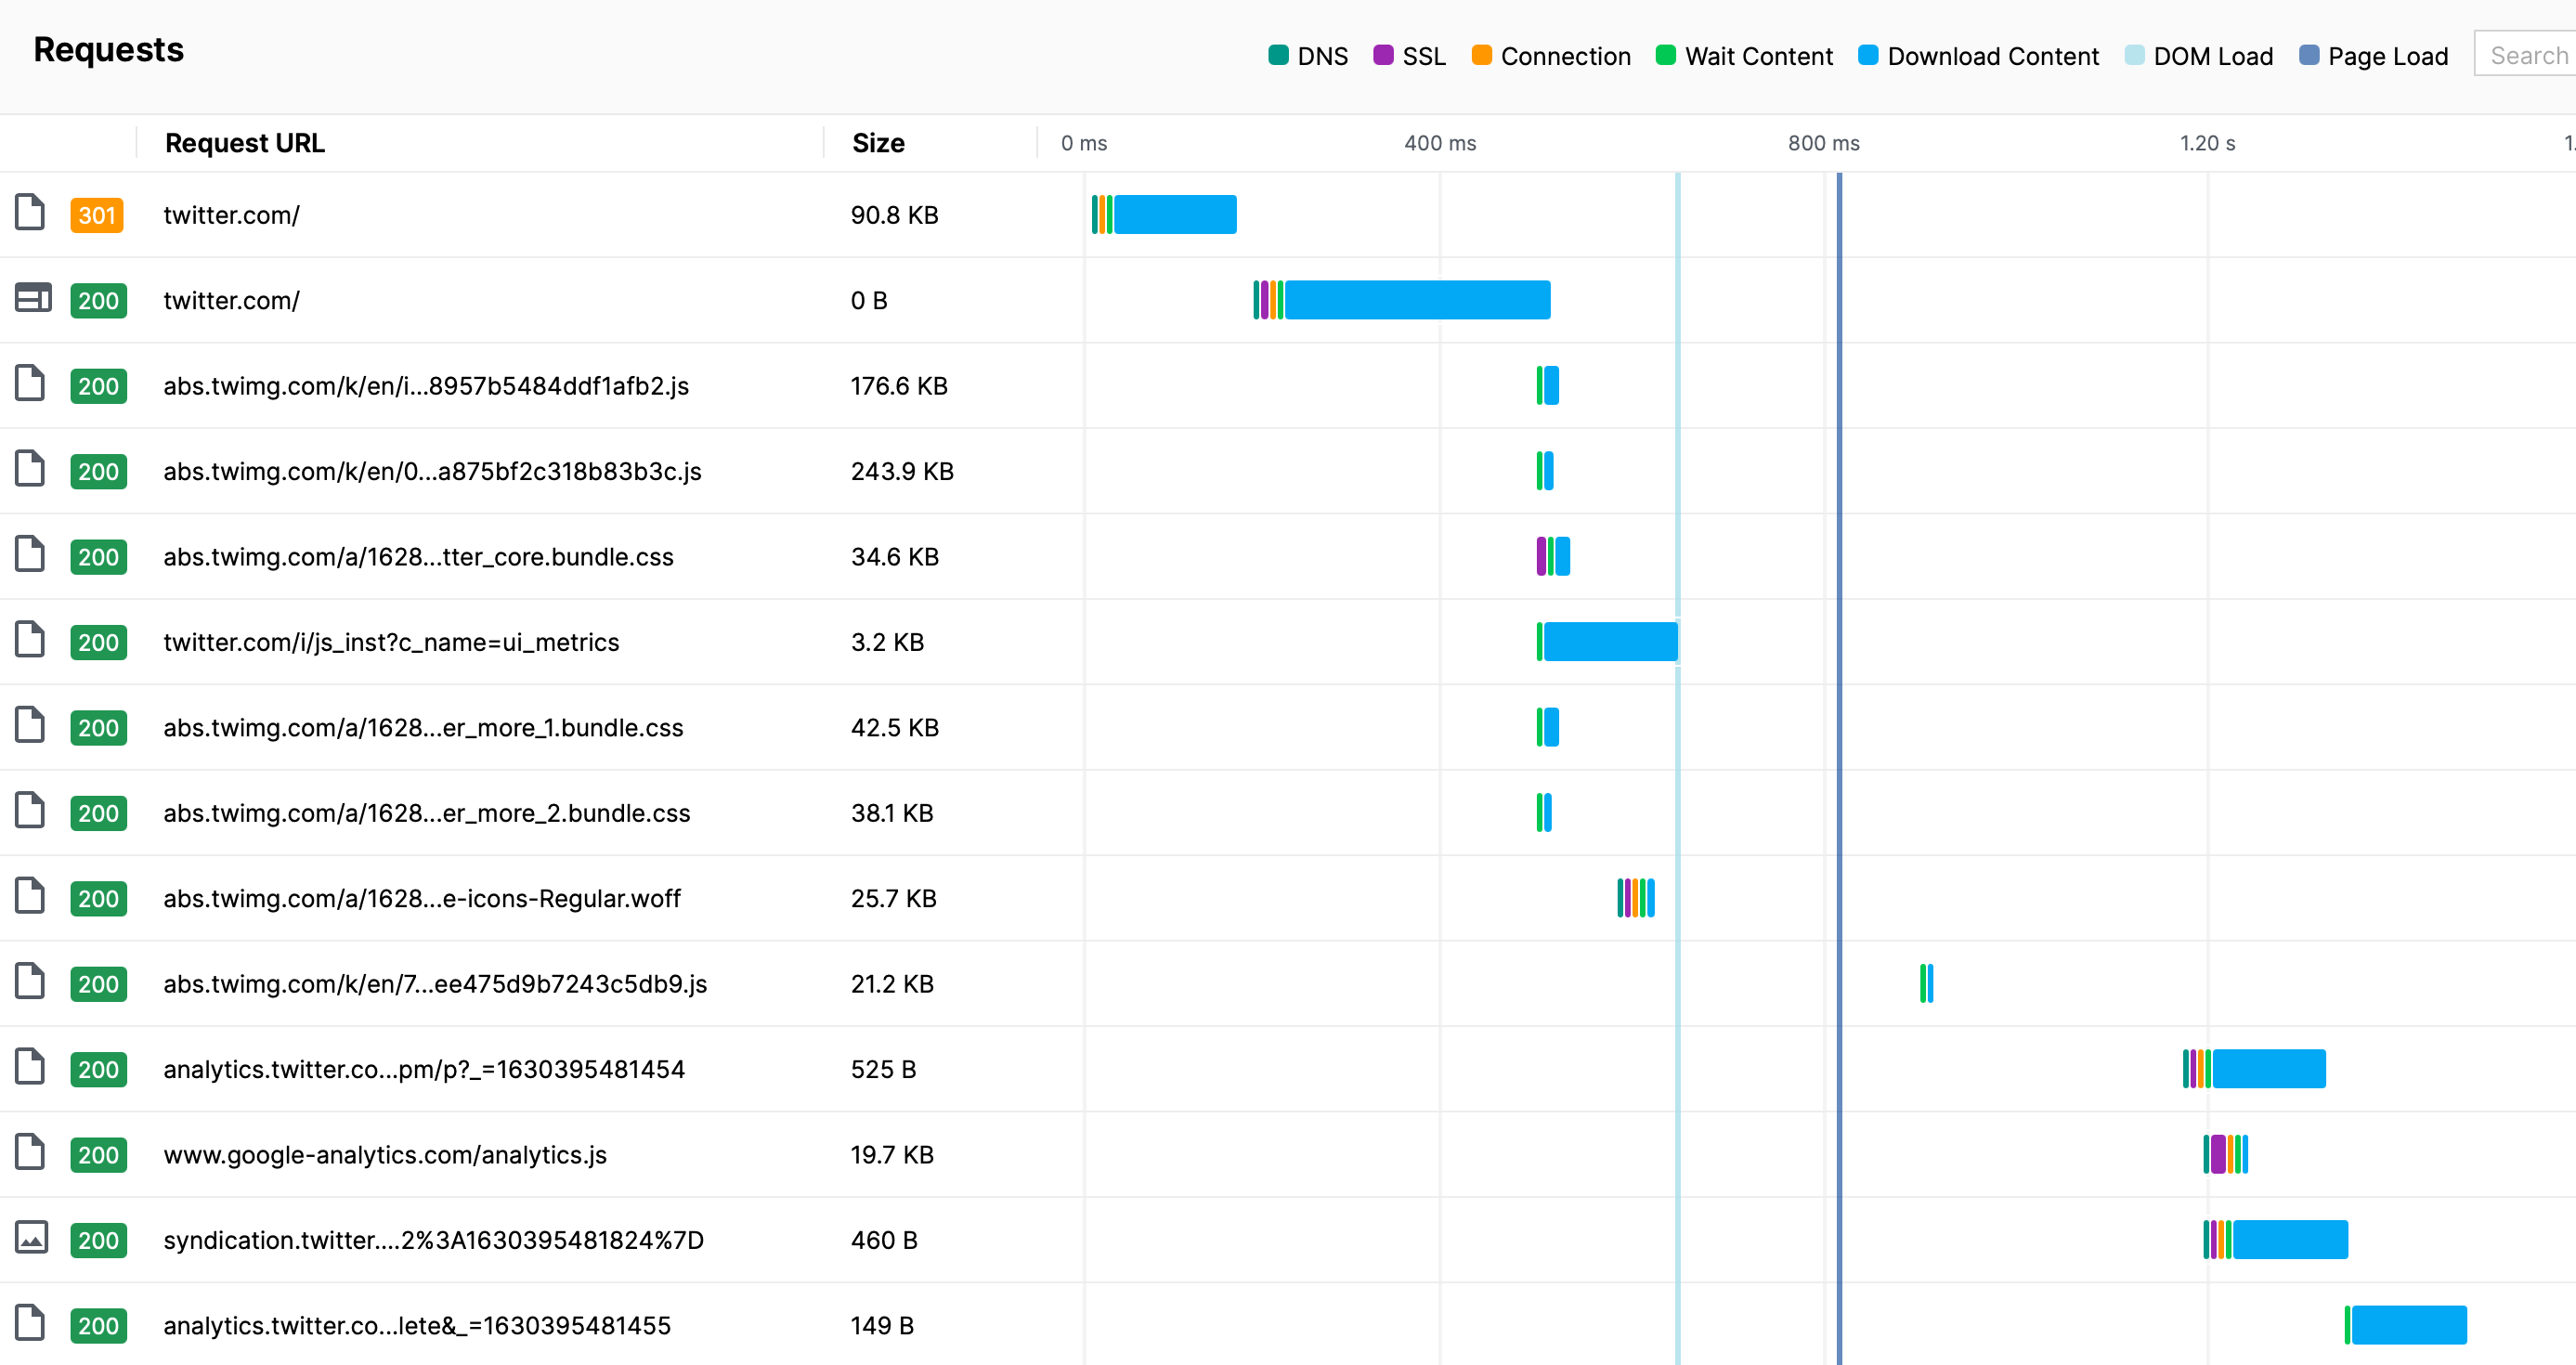Select the ee475d9b7243c5db9.js request URL

[435, 984]
